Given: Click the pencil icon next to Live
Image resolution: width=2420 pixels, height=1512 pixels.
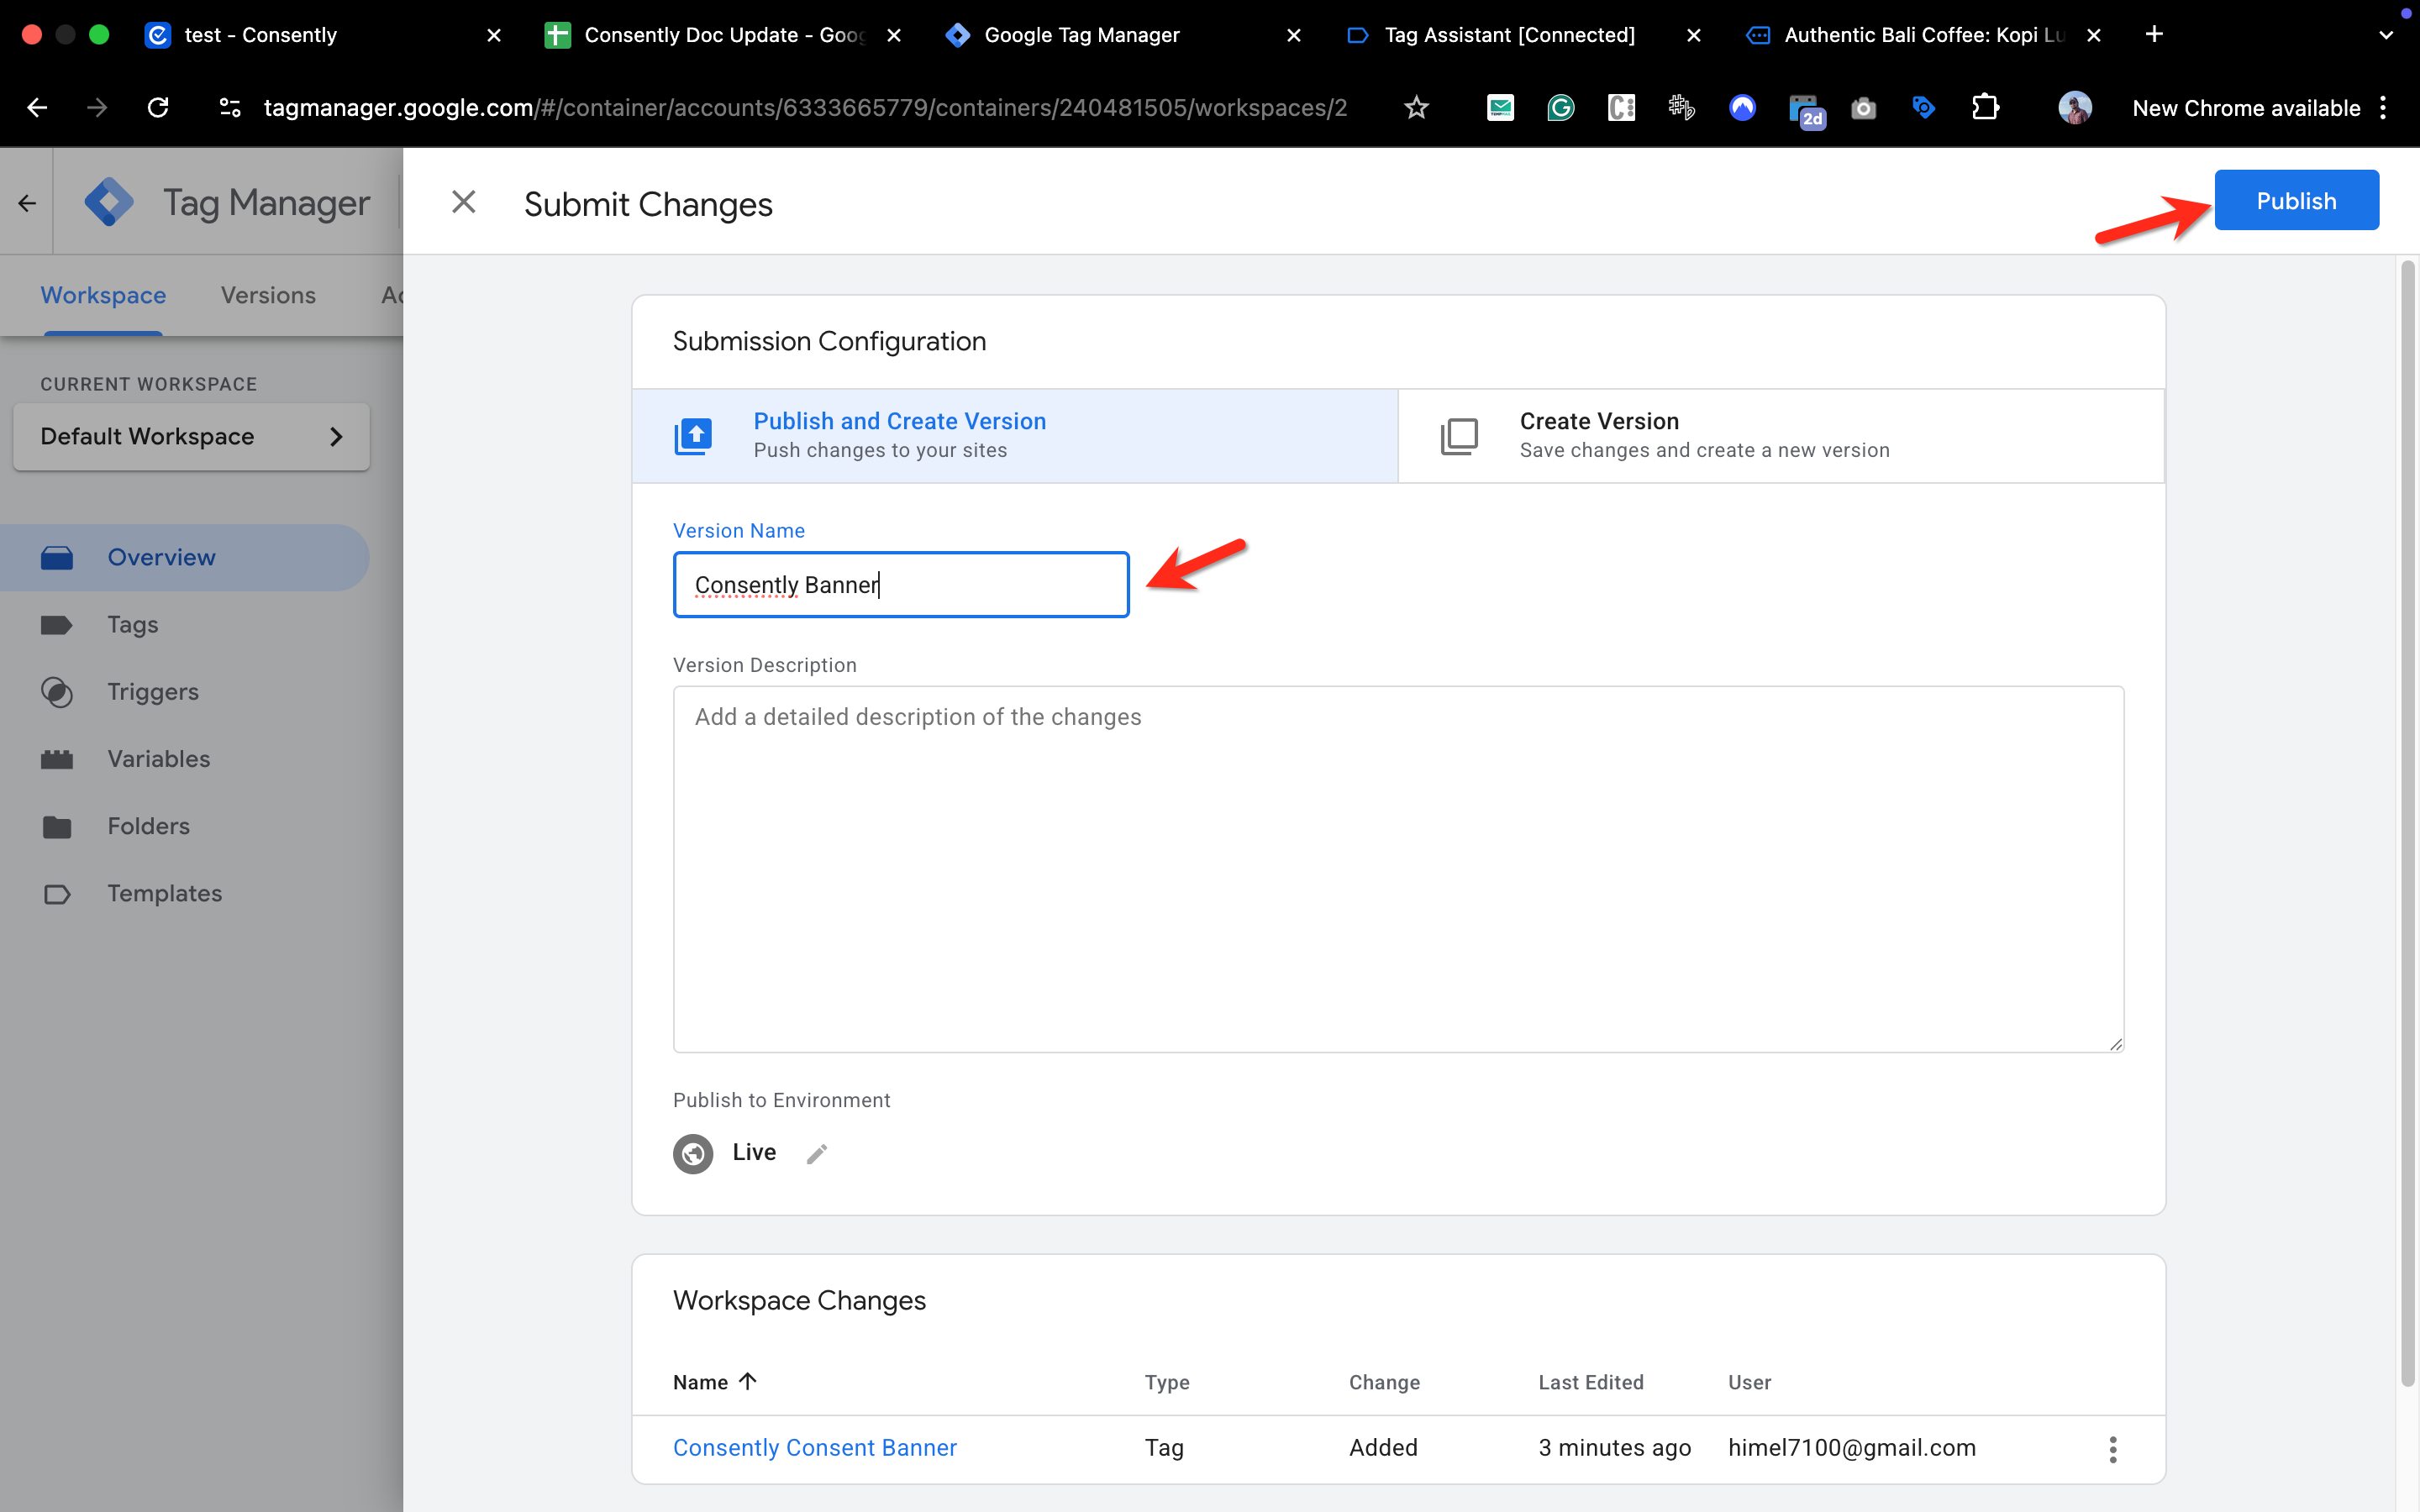Looking at the screenshot, I should click(817, 1153).
